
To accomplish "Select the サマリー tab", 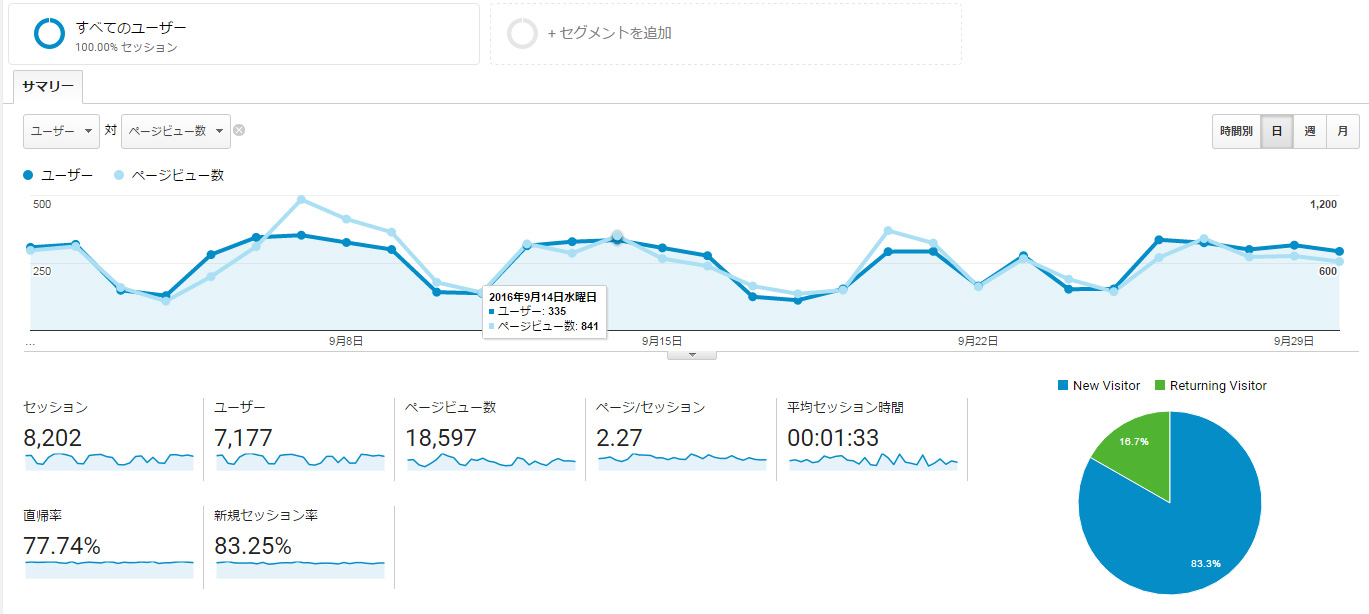I will click(x=48, y=87).
